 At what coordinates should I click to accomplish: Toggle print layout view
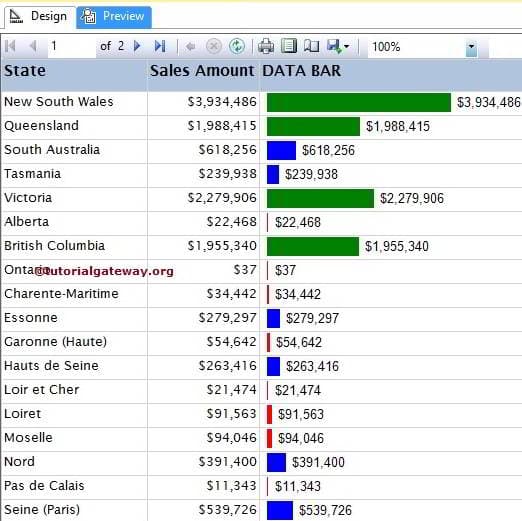click(289, 46)
